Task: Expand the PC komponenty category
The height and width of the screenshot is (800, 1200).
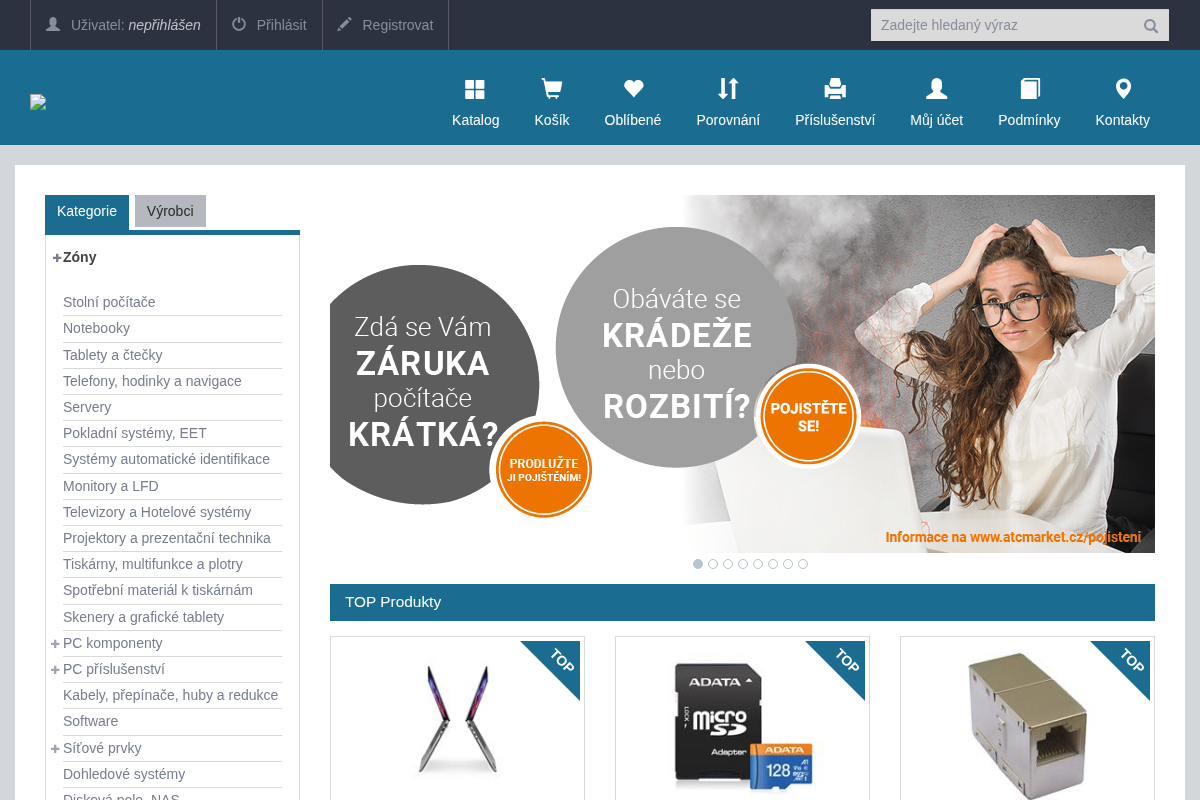Action: [x=56, y=643]
